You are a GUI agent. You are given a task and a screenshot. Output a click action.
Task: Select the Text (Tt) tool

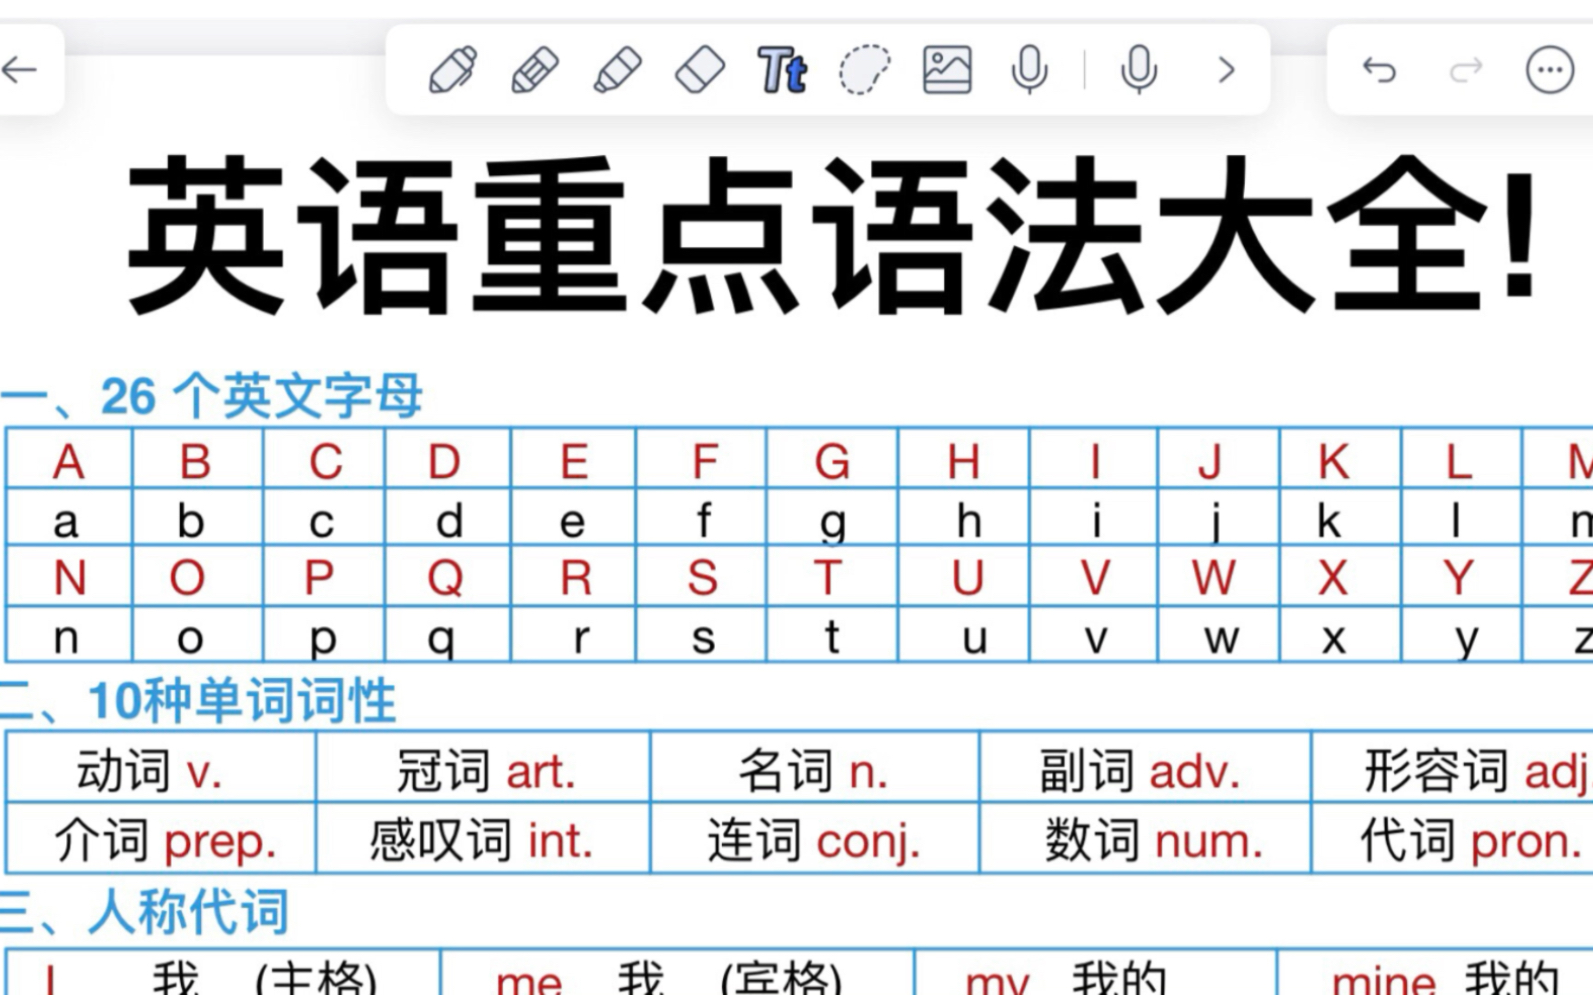point(782,70)
